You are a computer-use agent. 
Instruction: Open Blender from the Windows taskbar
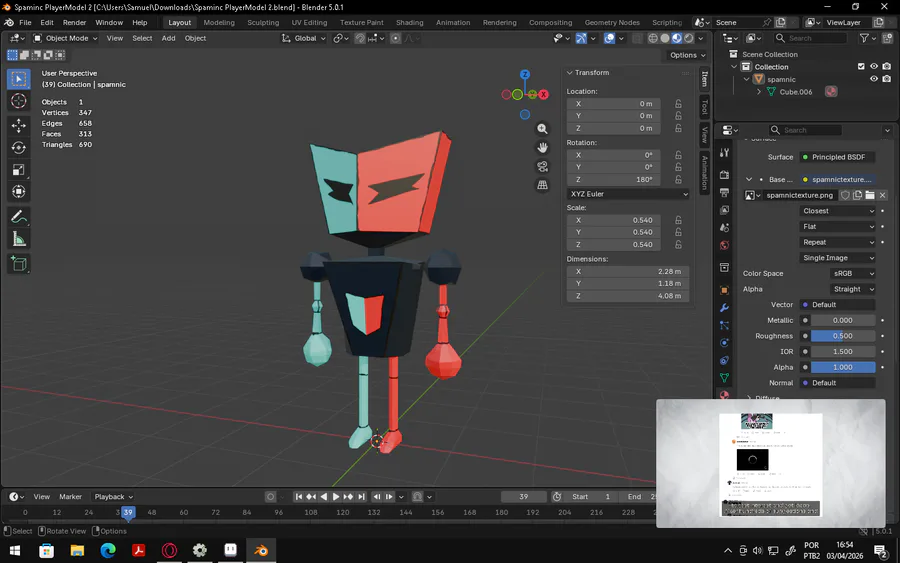pos(261,550)
